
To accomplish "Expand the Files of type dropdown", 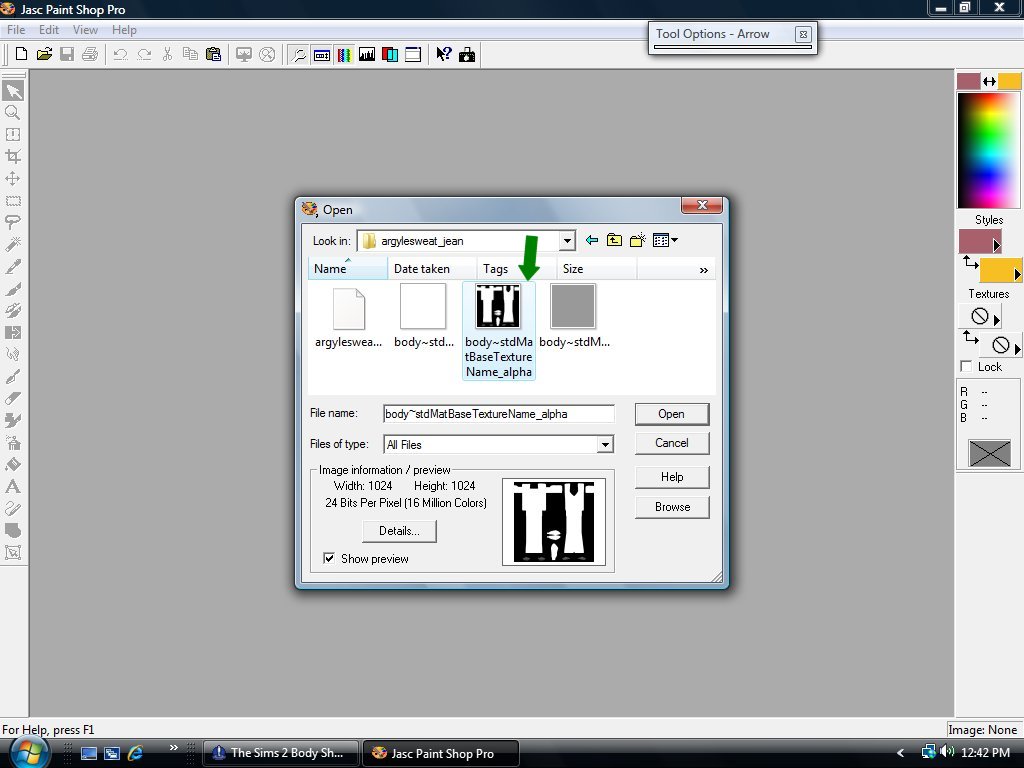I will [x=605, y=445].
